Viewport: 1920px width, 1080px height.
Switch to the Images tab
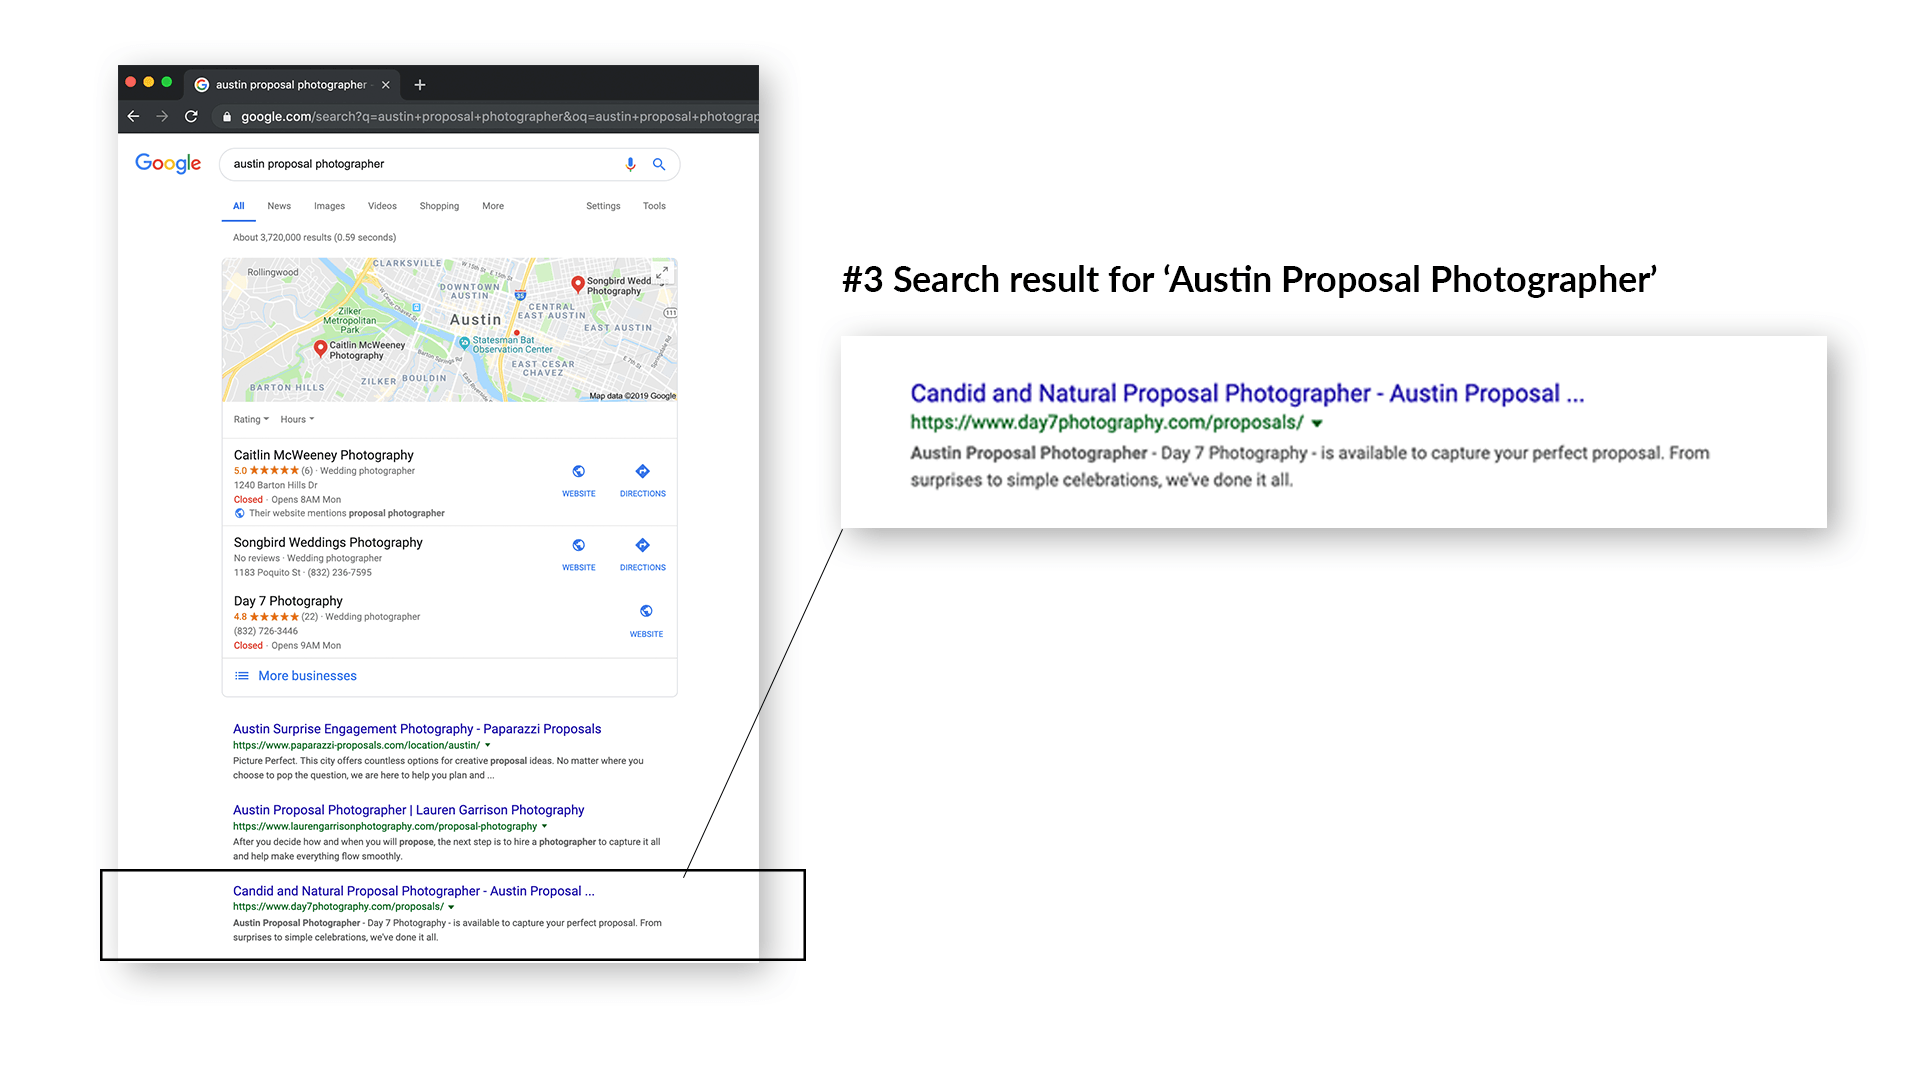[x=329, y=206]
